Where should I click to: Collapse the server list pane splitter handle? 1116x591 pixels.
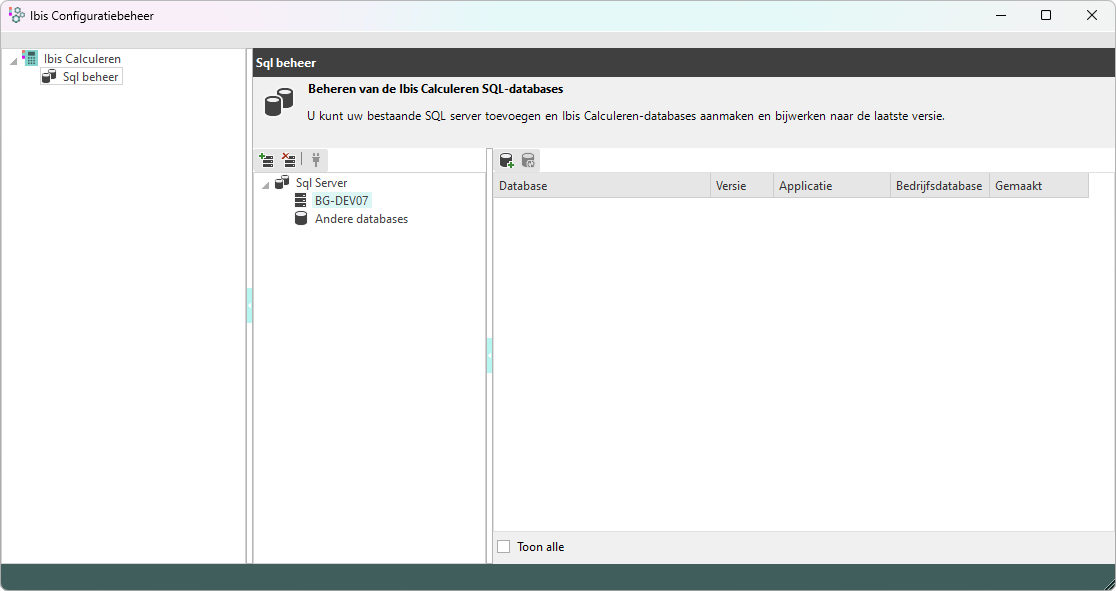click(490, 355)
